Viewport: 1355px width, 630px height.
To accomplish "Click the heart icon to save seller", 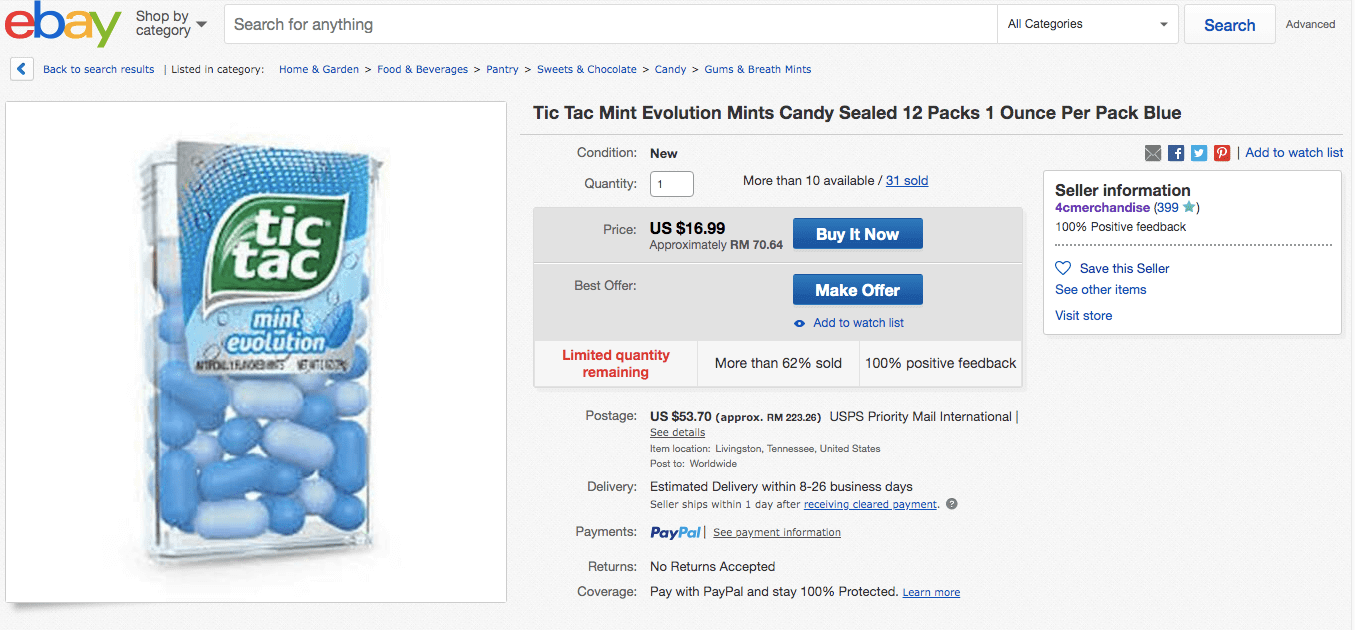I will pos(1063,268).
